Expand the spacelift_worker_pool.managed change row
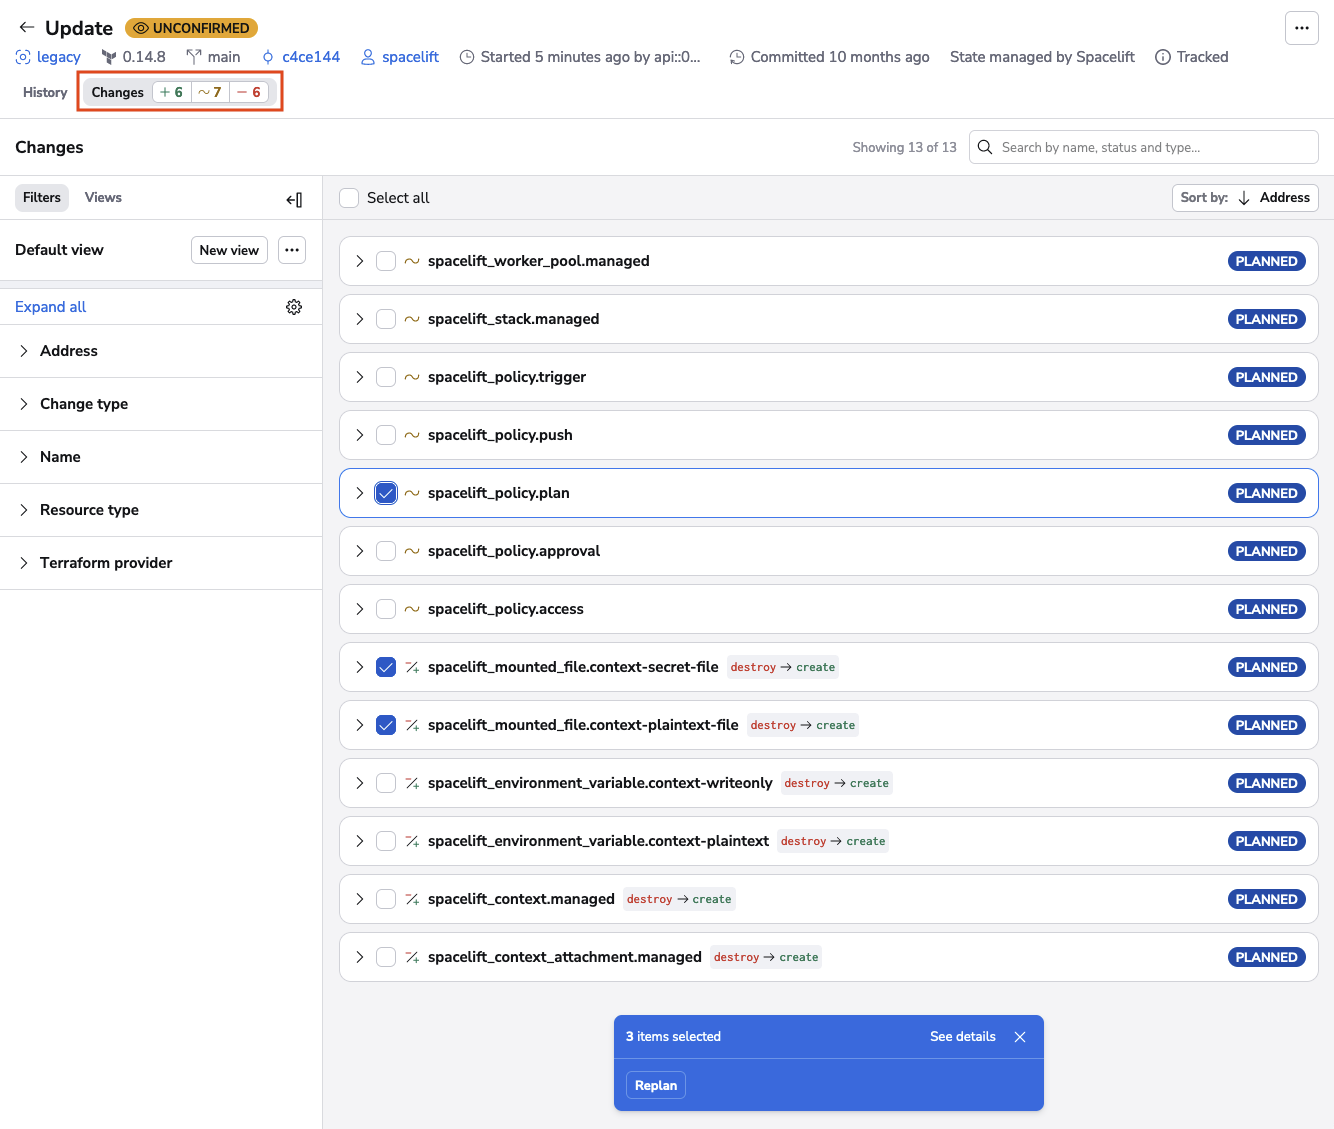1334x1129 pixels. 359,261
